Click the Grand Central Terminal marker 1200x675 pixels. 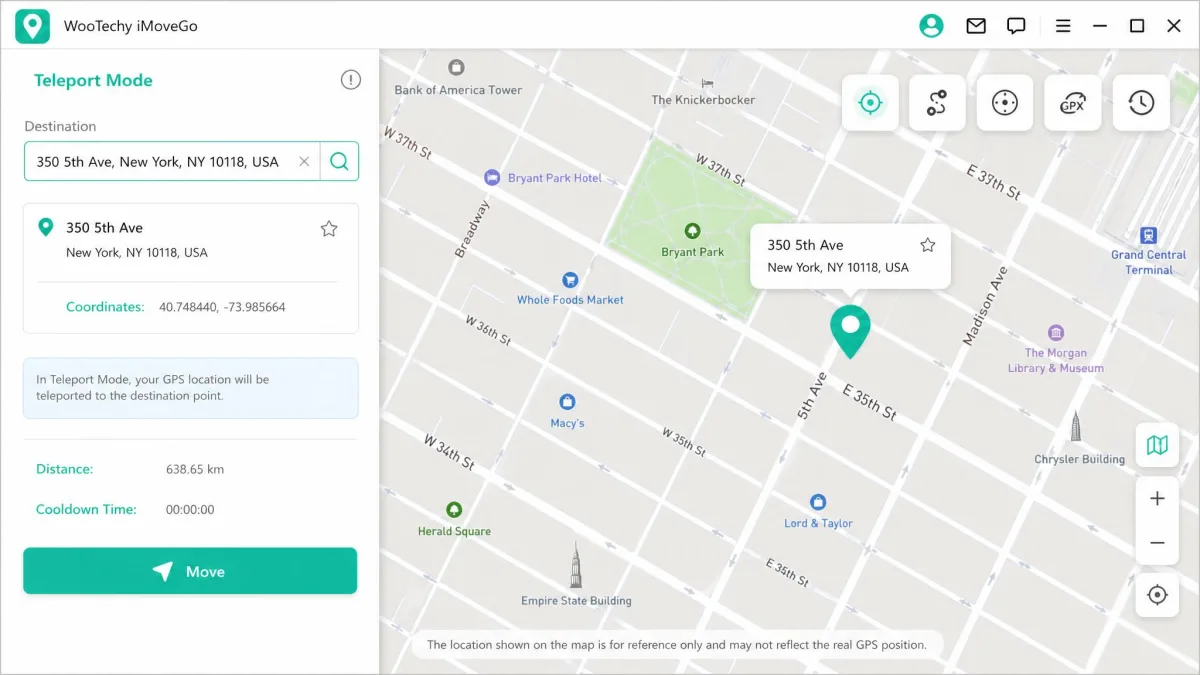(x=1149, y=236)
